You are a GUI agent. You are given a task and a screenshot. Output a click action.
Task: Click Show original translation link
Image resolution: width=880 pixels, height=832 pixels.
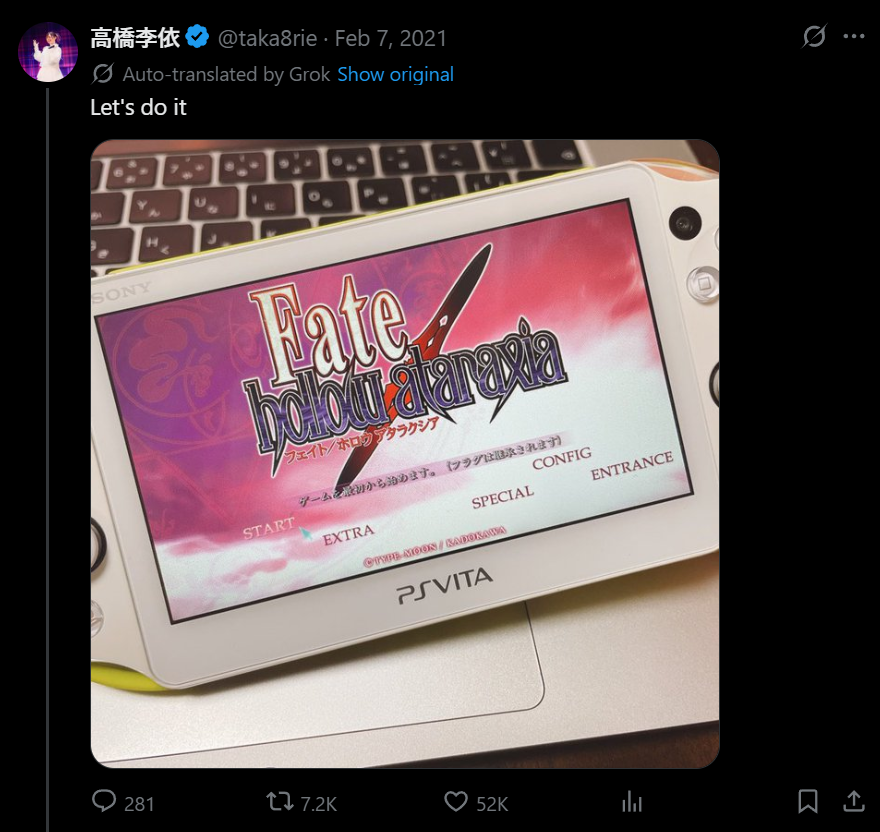(x=395, y=74)
